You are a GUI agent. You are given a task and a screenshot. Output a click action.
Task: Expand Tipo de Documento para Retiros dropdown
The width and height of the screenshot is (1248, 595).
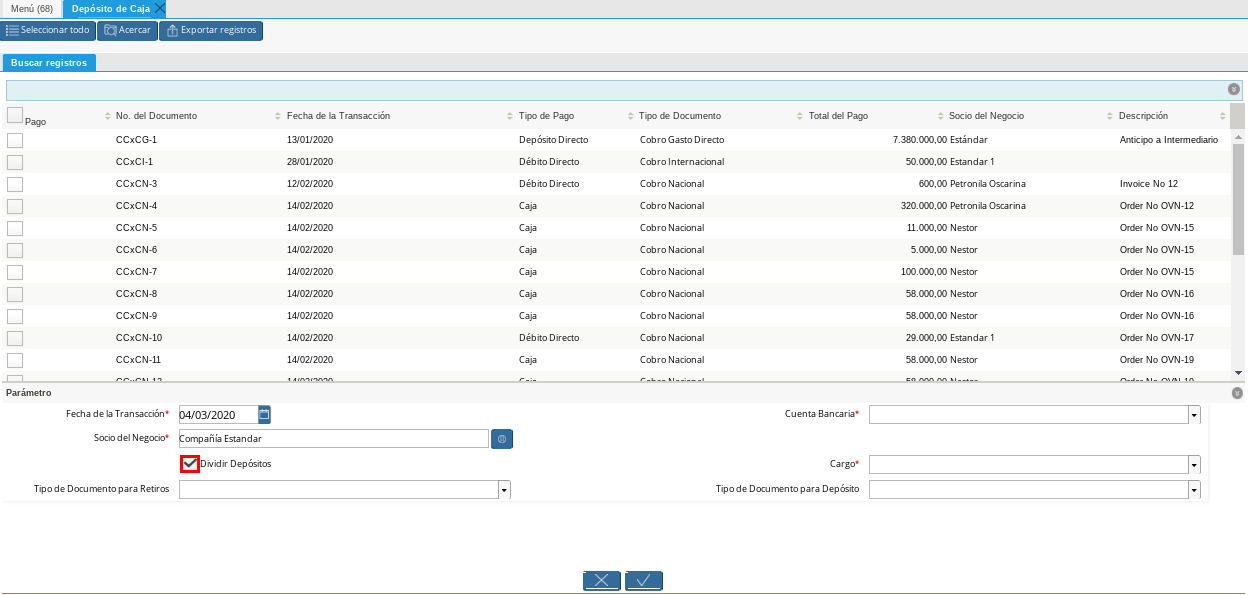tap(504, 490)
